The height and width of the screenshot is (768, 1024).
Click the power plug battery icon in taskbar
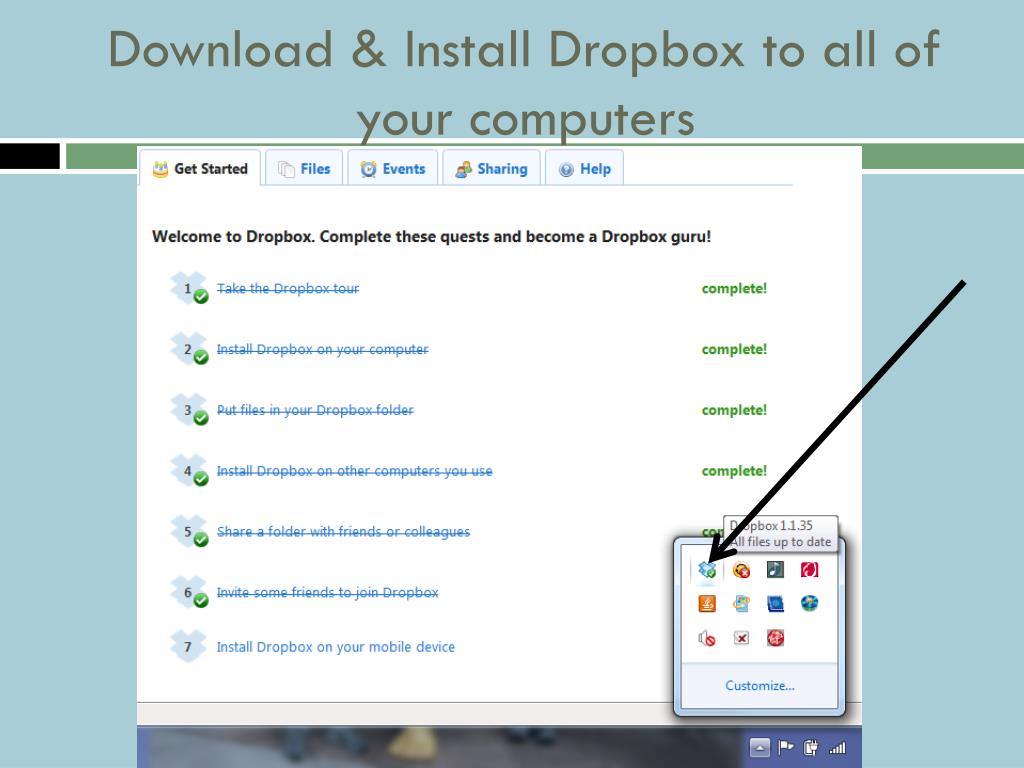click(810, 747)
